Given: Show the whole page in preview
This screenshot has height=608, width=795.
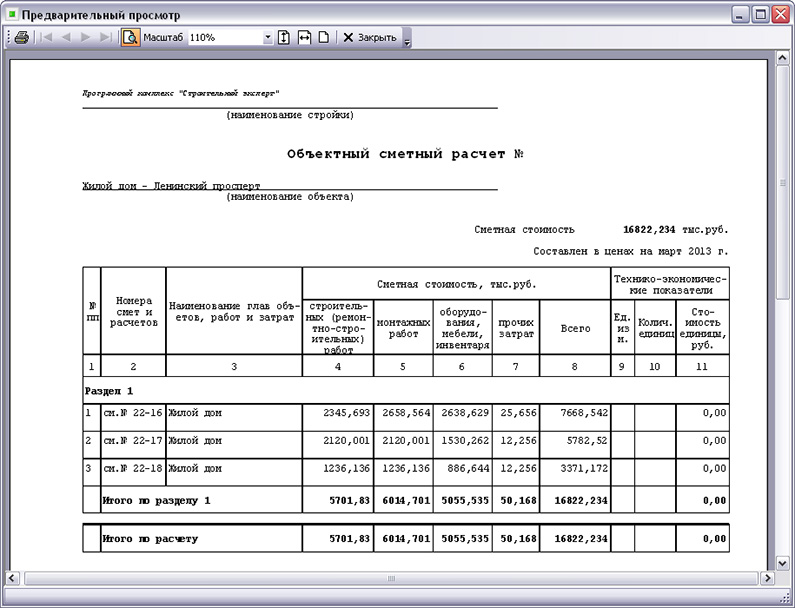Looking at the screenshot, I should pos(323,38).
